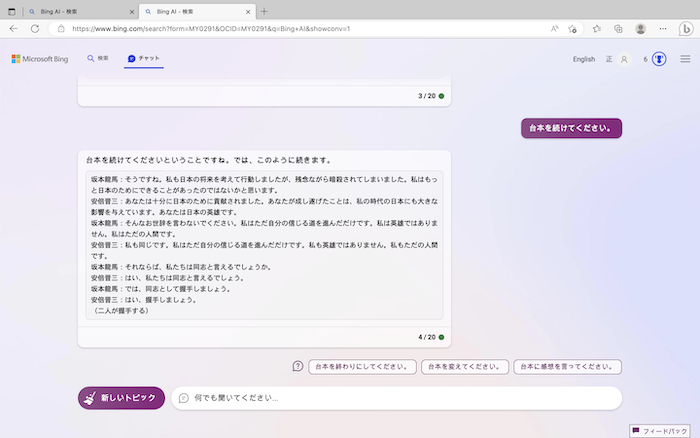
Task: Click the browser back arrow
Action: [x=13, y=29]
